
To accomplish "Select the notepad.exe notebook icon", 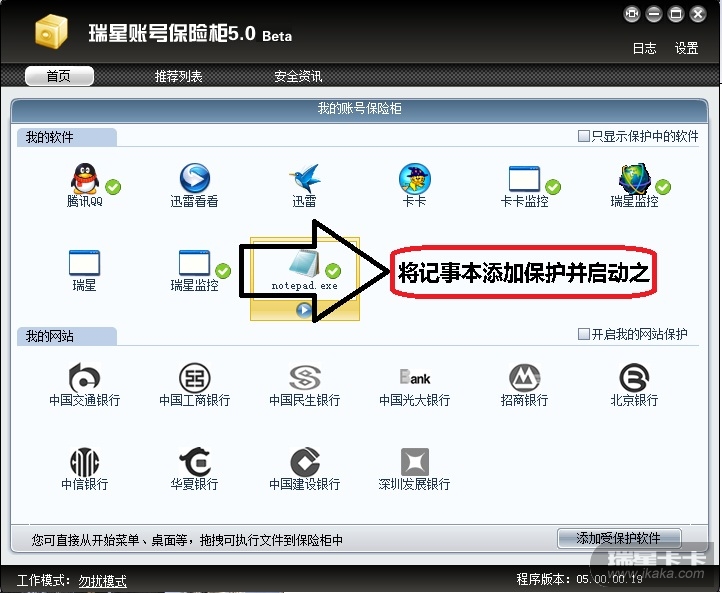I will (304, 262).
